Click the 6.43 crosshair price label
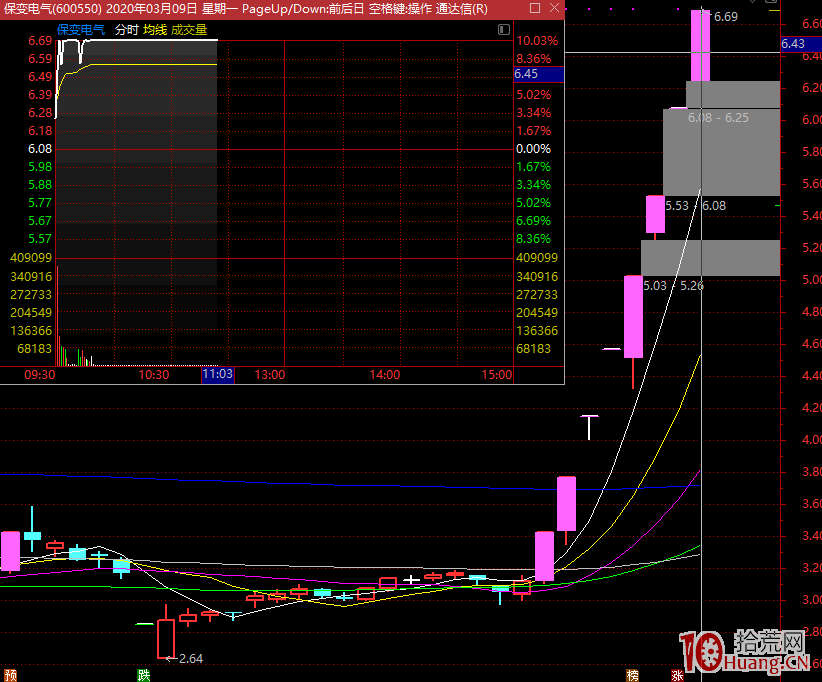The image size is (822, 682). [x=799, y=44]
